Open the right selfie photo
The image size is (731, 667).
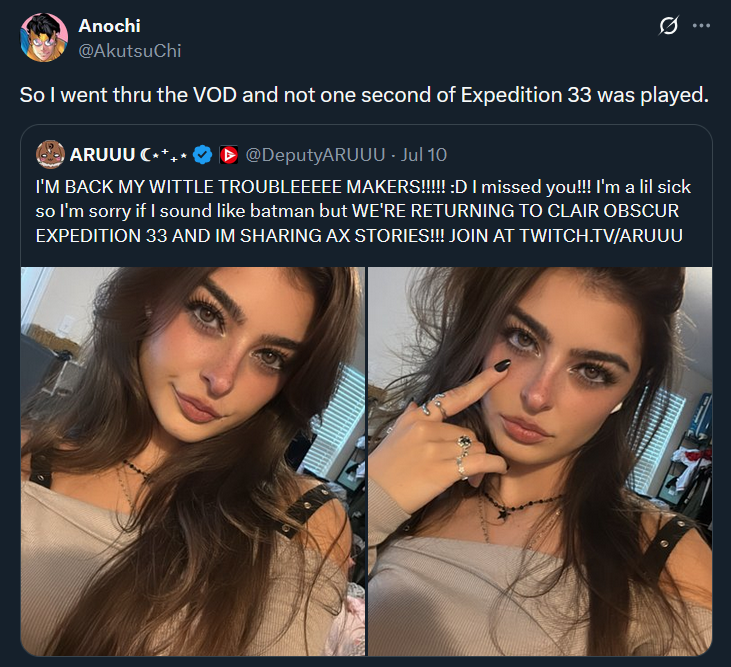click(x=540, y=461)
